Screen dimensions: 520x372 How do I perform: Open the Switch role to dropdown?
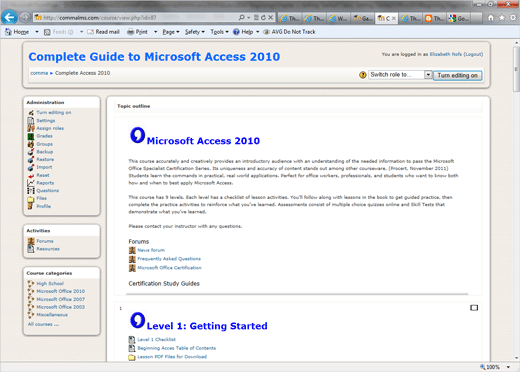click(x=400, y=75)
